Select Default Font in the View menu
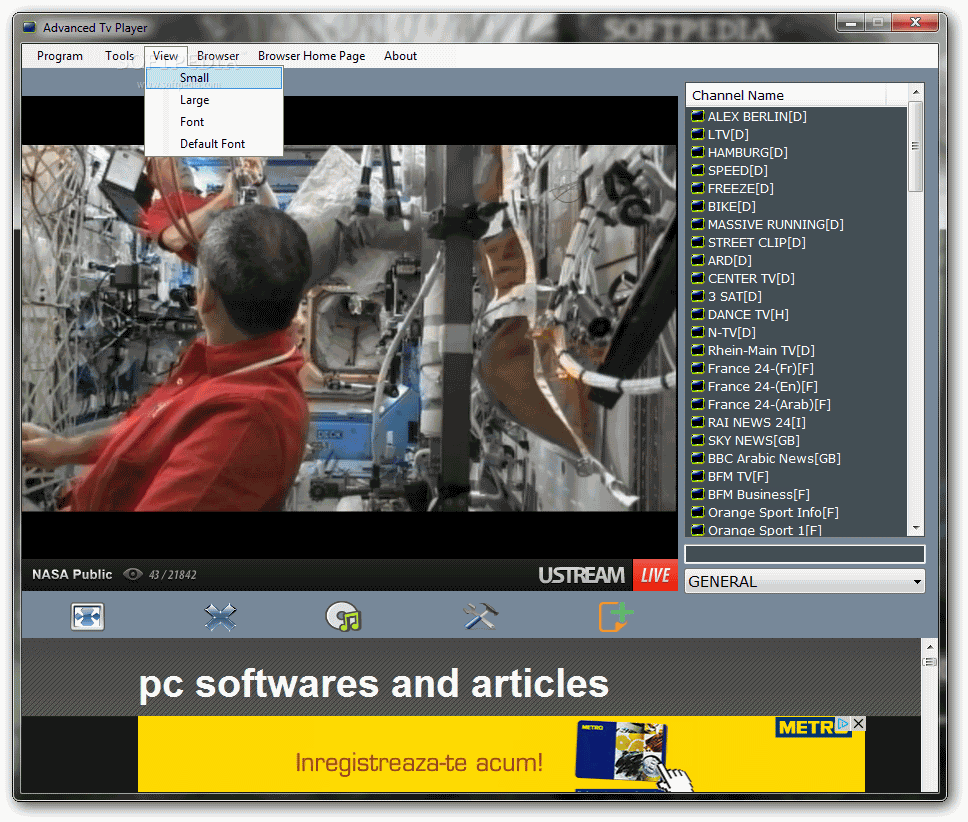 (214, 144)
